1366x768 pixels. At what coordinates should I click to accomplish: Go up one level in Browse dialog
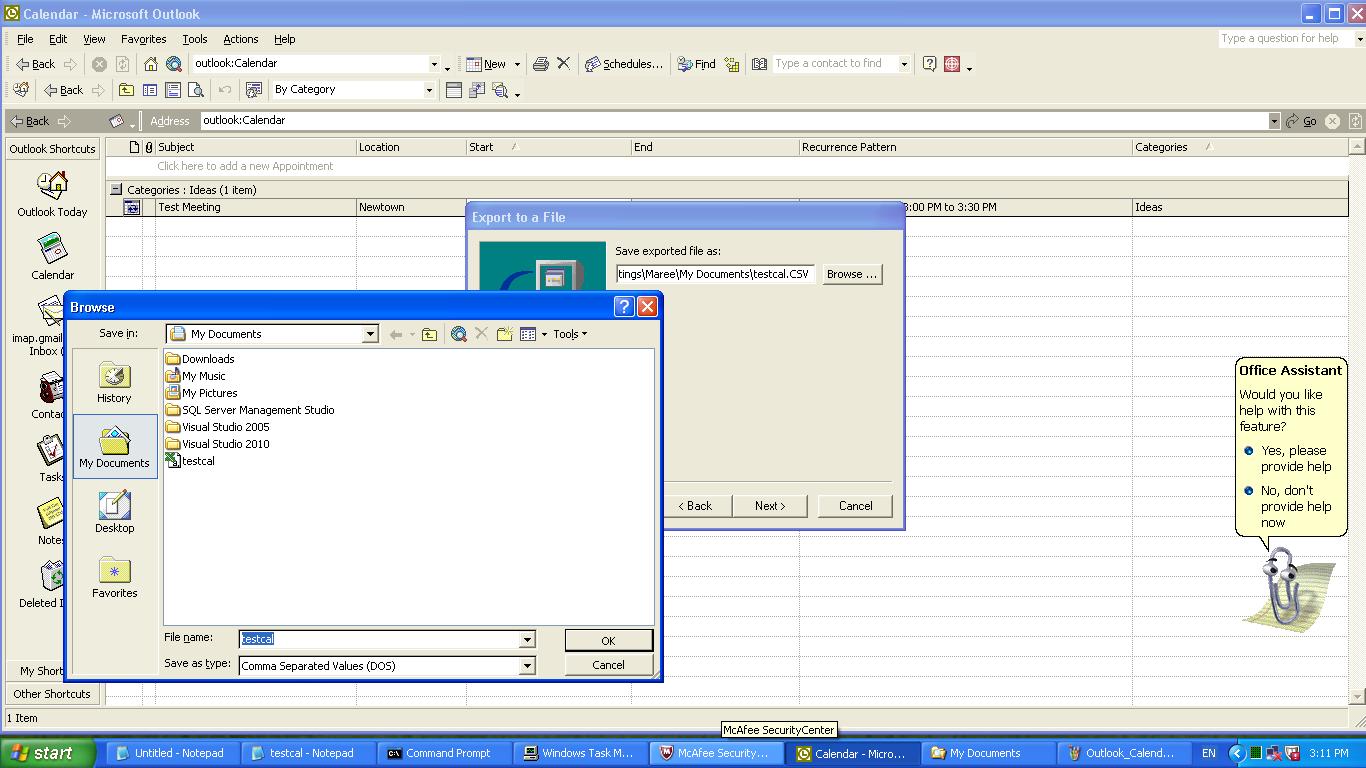pos(429,334)
